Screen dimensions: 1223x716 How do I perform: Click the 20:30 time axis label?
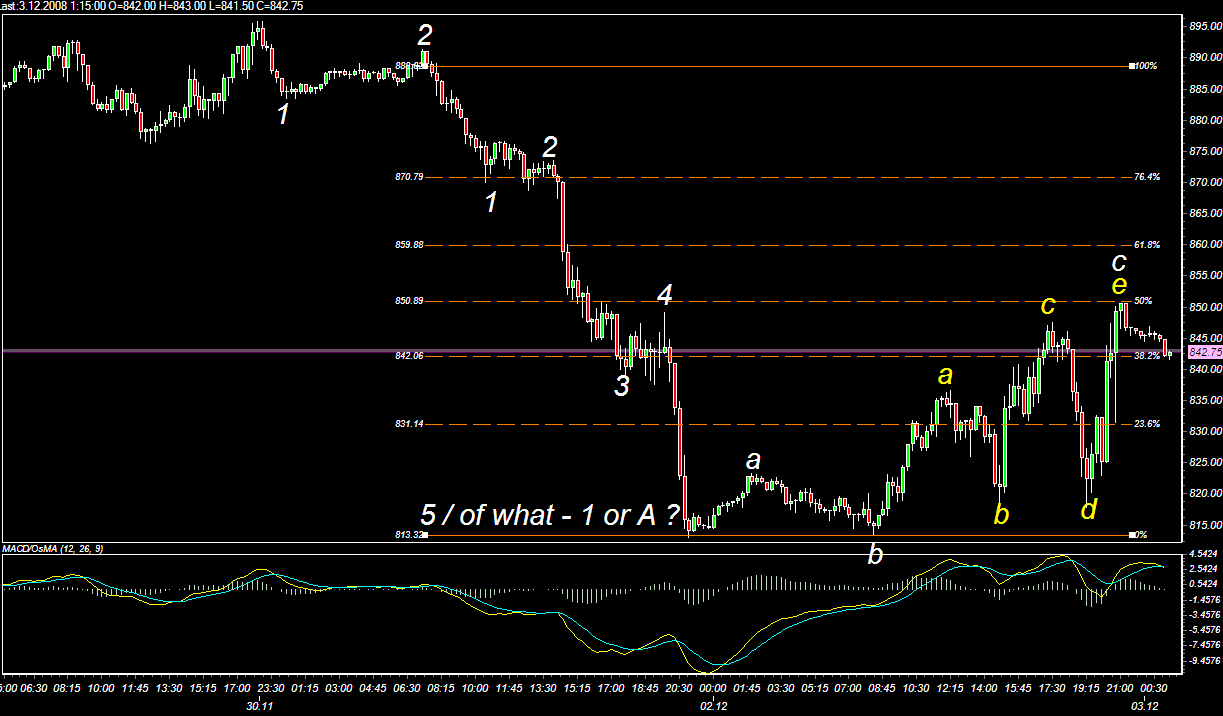[678, 689]
